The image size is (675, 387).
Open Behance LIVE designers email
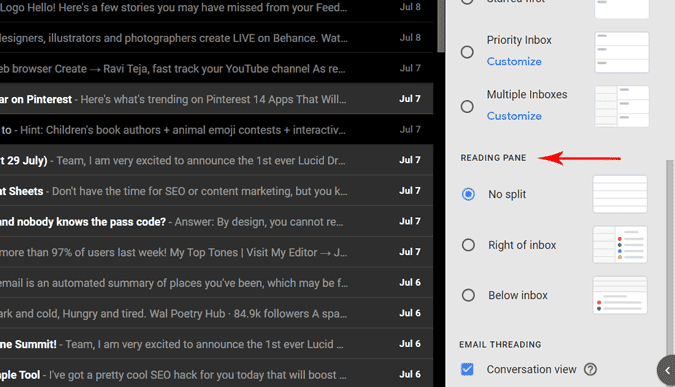coord(217,38)
